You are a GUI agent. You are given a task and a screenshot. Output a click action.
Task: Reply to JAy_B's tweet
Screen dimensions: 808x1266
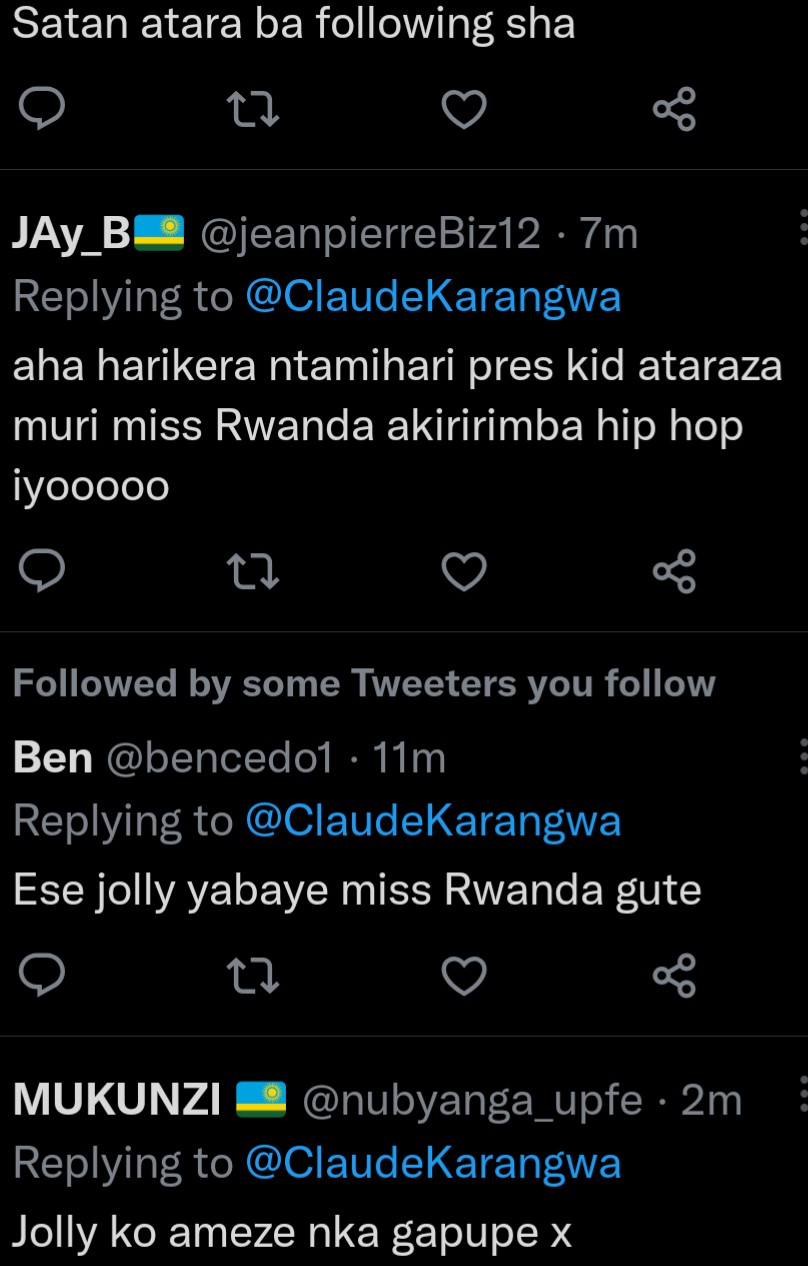pyautogui.click(x=42, y=571)
